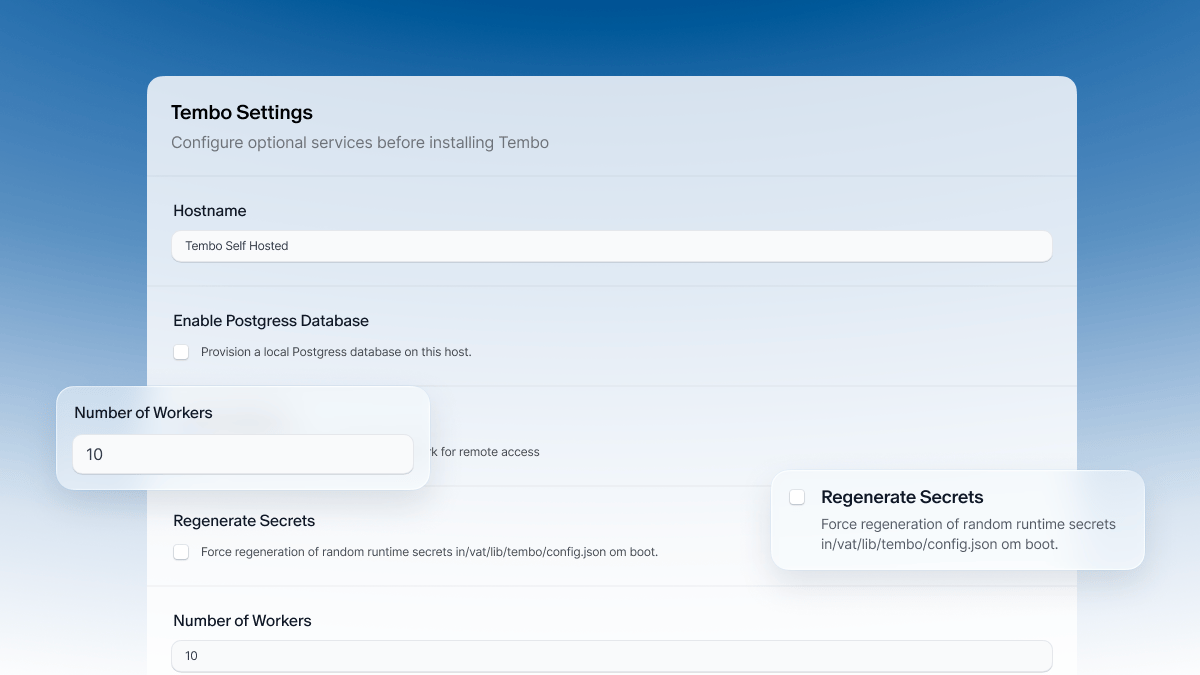Click the 'Regenerate Secrets' title in floating card

click(902, 497)
